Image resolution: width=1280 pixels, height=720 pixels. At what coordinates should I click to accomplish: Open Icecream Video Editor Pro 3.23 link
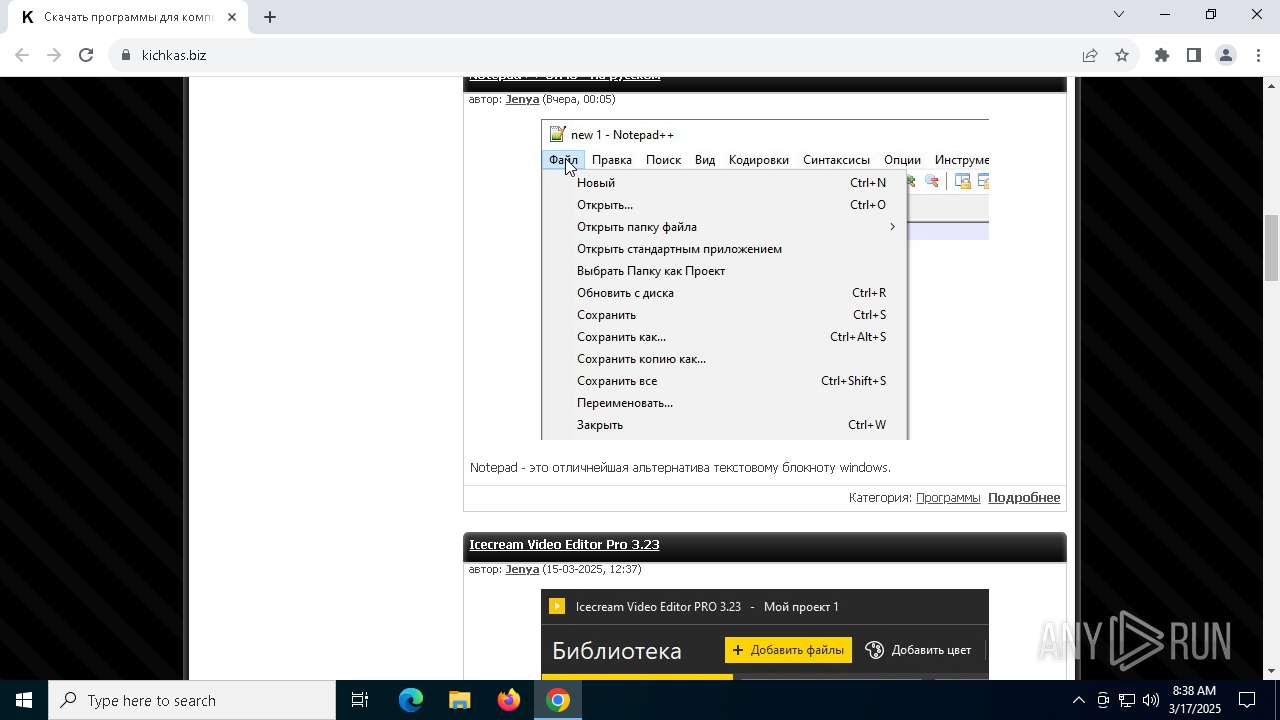click(564, 544)
